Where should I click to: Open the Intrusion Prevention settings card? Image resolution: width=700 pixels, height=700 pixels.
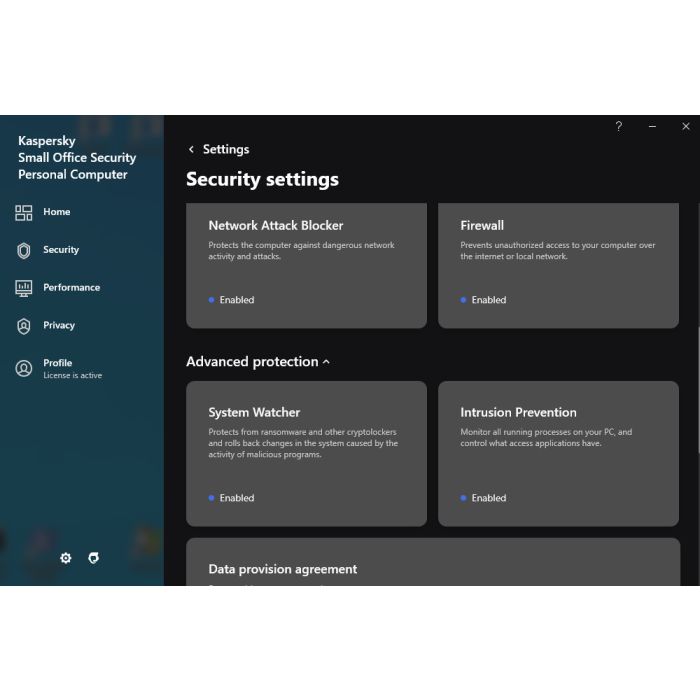pyautogui.click(x=558, y=453)
